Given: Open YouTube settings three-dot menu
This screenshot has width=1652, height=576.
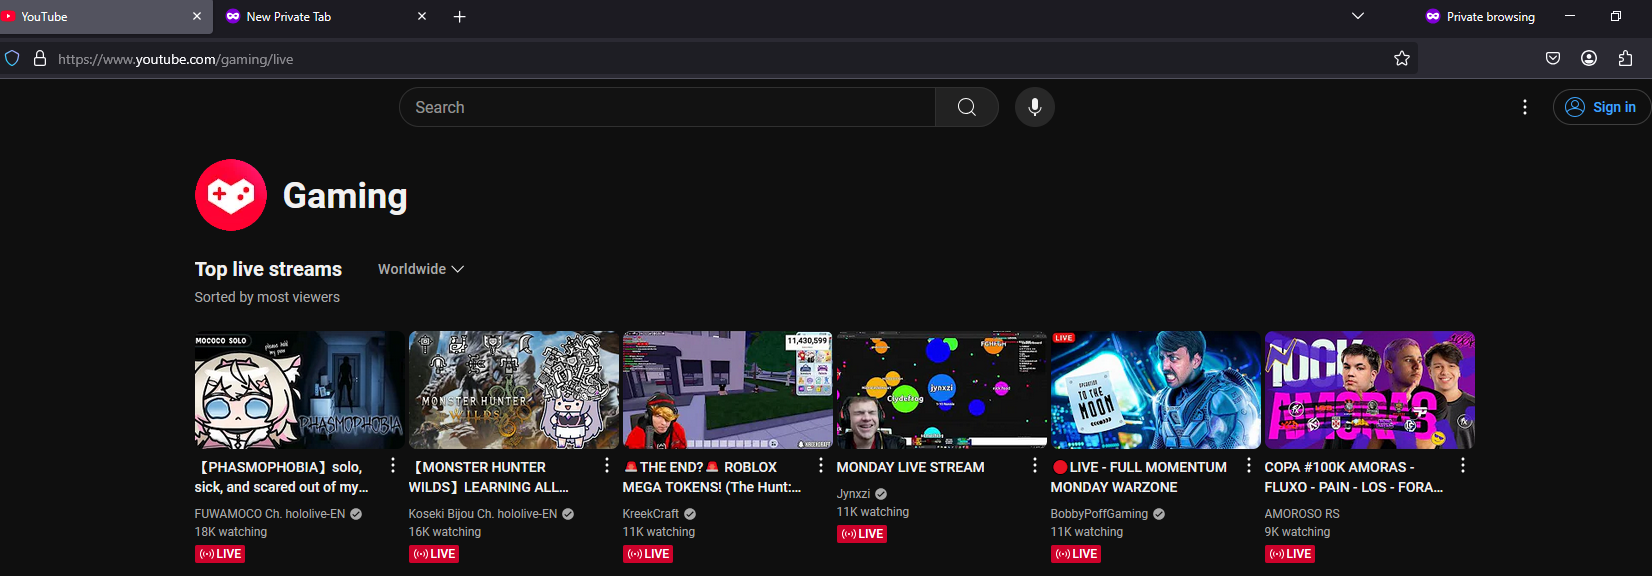Looking at the screenshot, I should click(1525, 107).
